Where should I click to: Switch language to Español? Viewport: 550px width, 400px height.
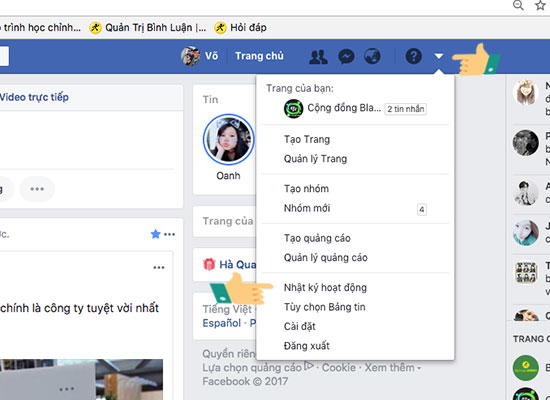(222, 323)
